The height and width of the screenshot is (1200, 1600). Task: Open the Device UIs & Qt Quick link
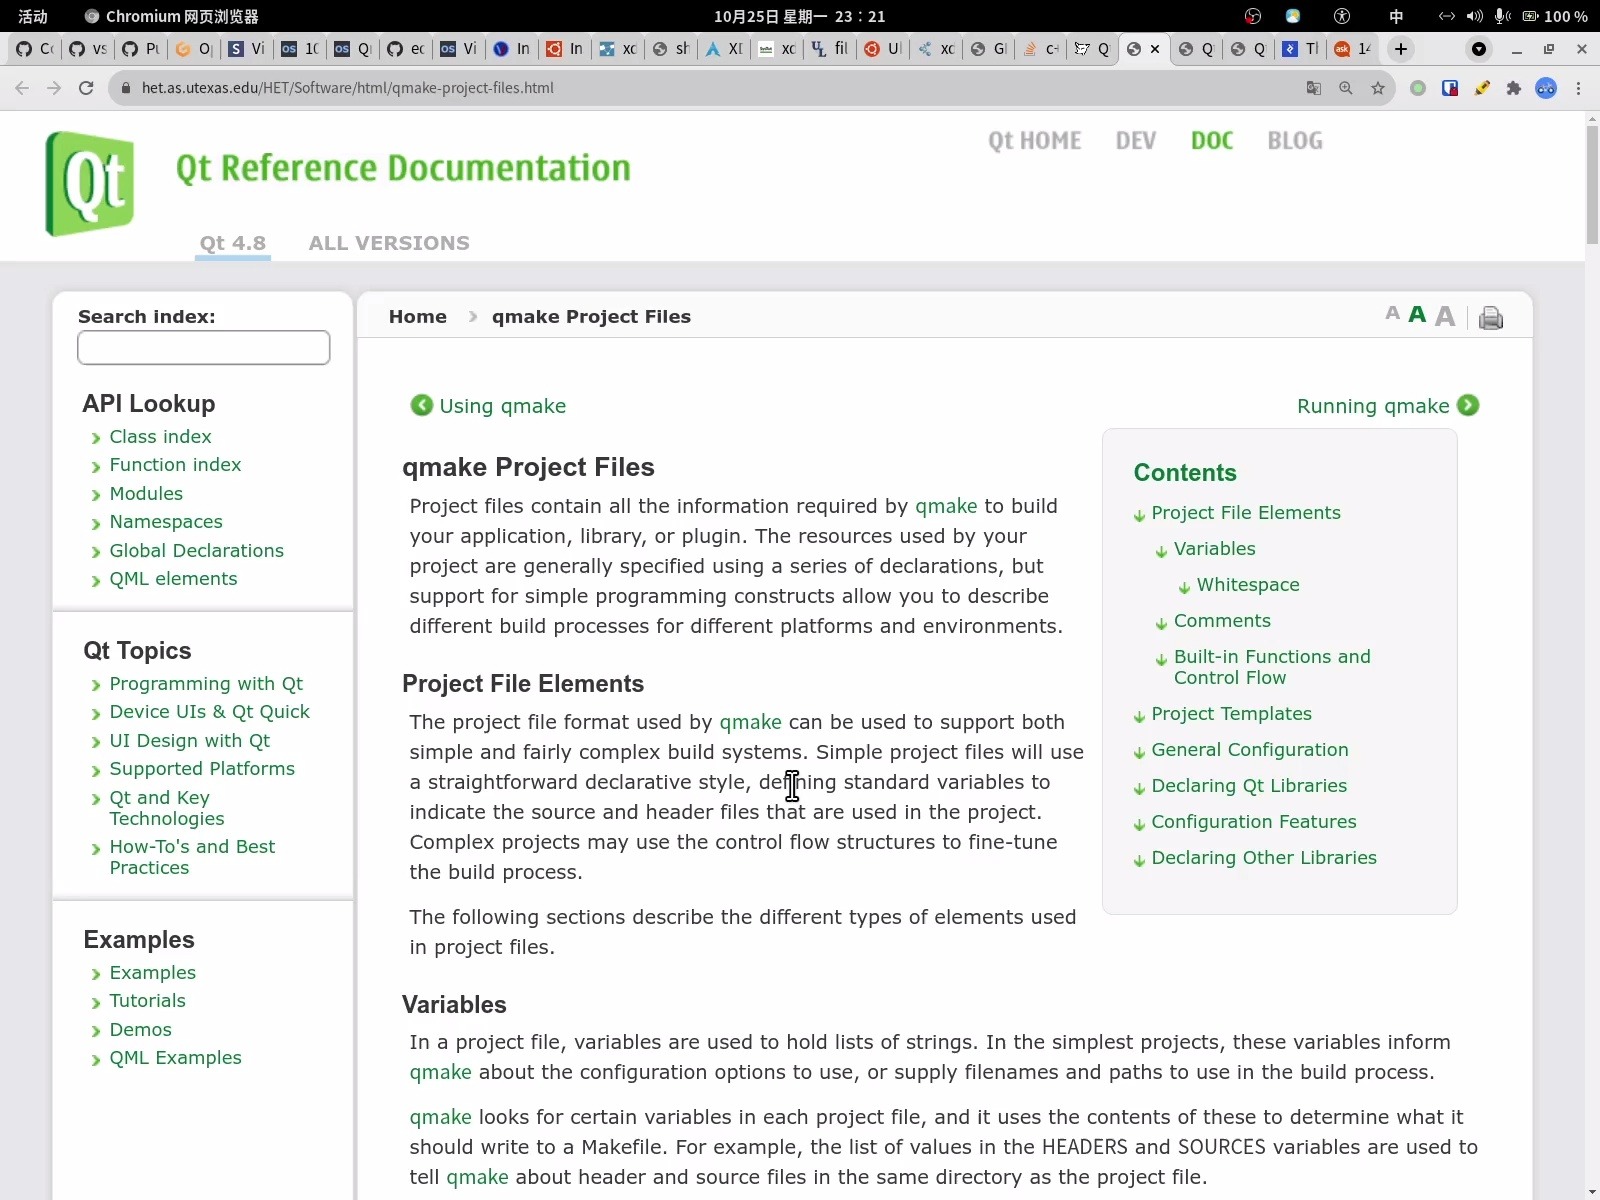[209, 712]
